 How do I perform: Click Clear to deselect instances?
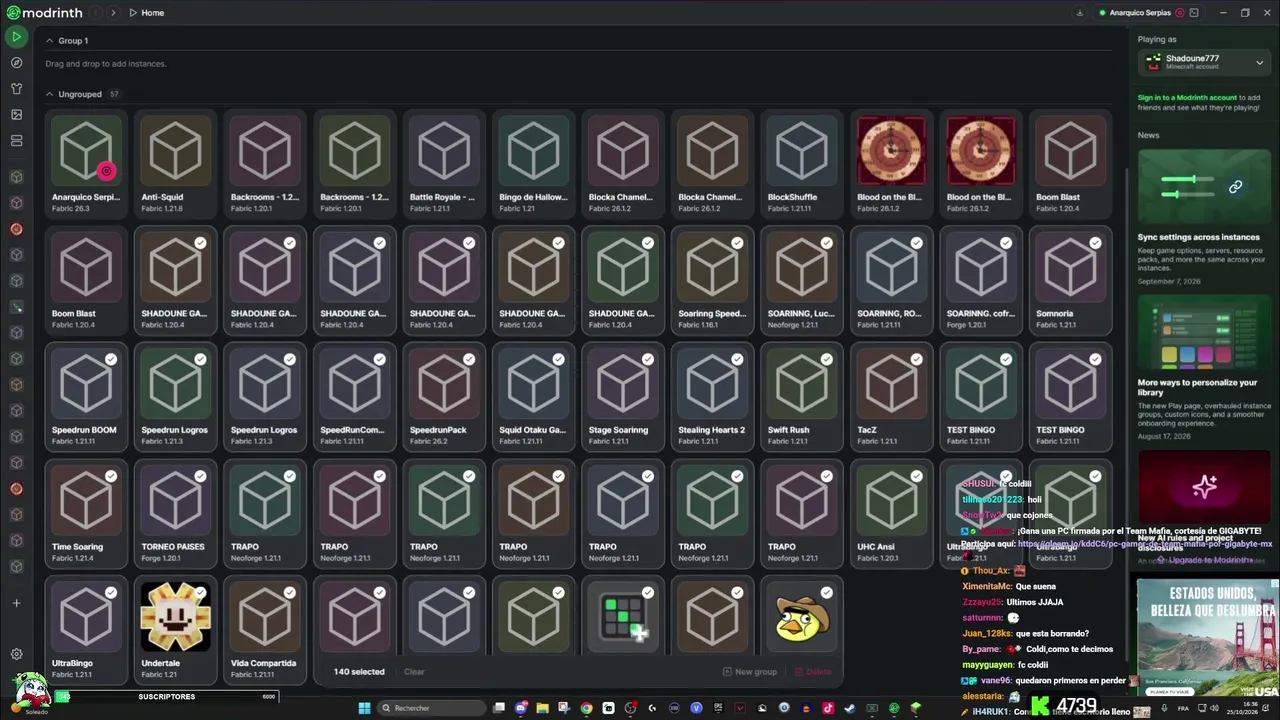point(414,672)
